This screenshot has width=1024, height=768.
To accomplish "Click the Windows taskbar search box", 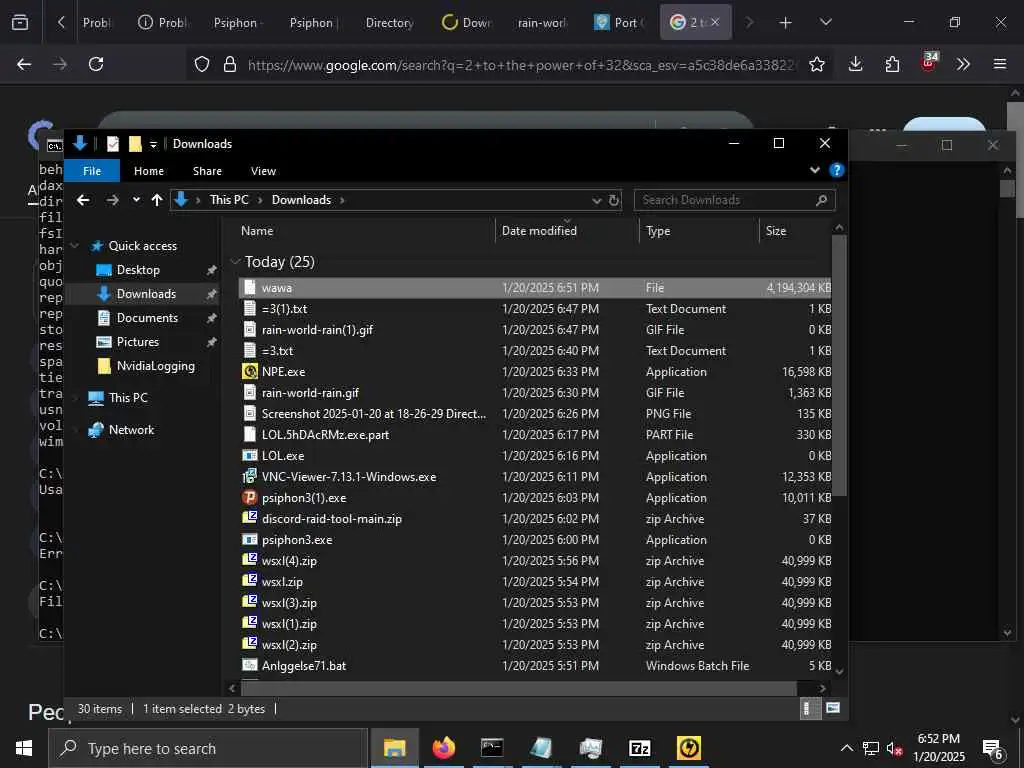I will click(x=208, y=748).
